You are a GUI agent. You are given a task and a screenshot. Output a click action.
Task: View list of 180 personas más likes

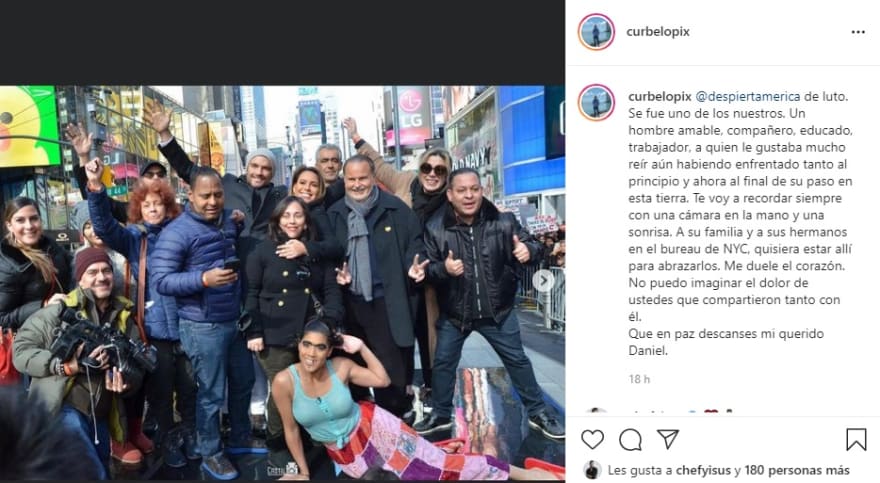pos(797,470)
